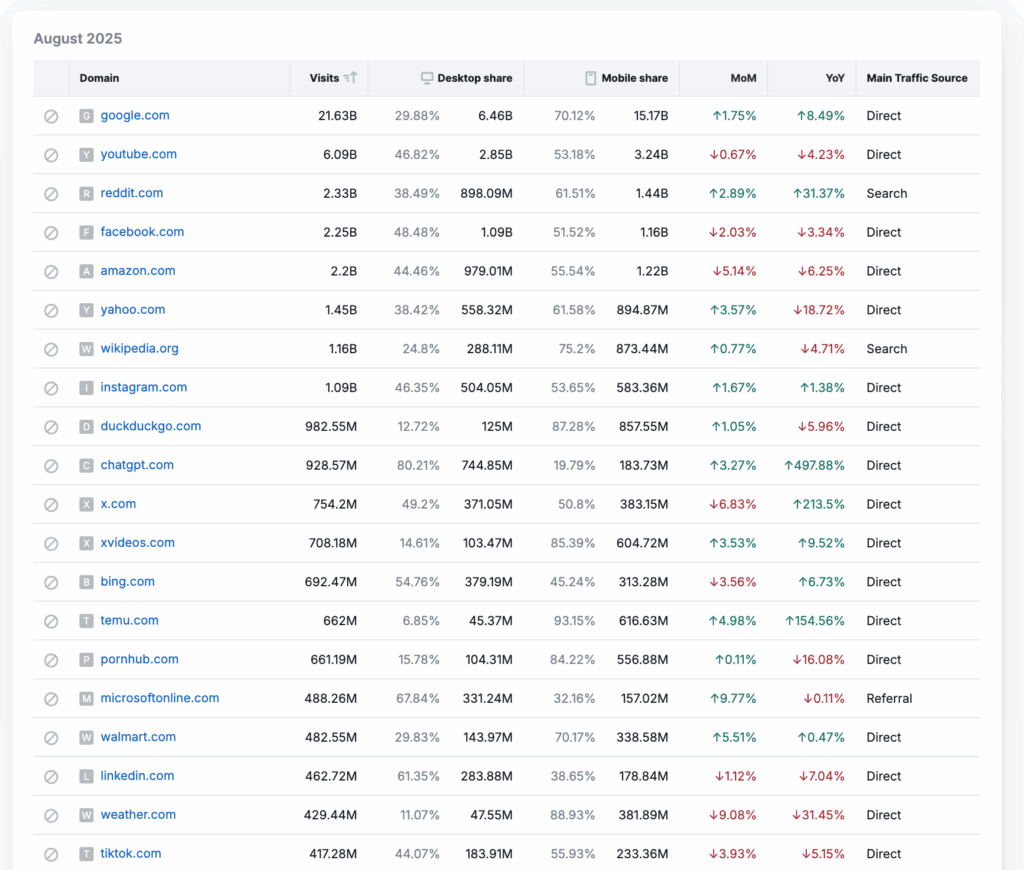Click the exclude icon next to tiktok.com
This screenshot has width=1024, height=870.
(51, 854)
